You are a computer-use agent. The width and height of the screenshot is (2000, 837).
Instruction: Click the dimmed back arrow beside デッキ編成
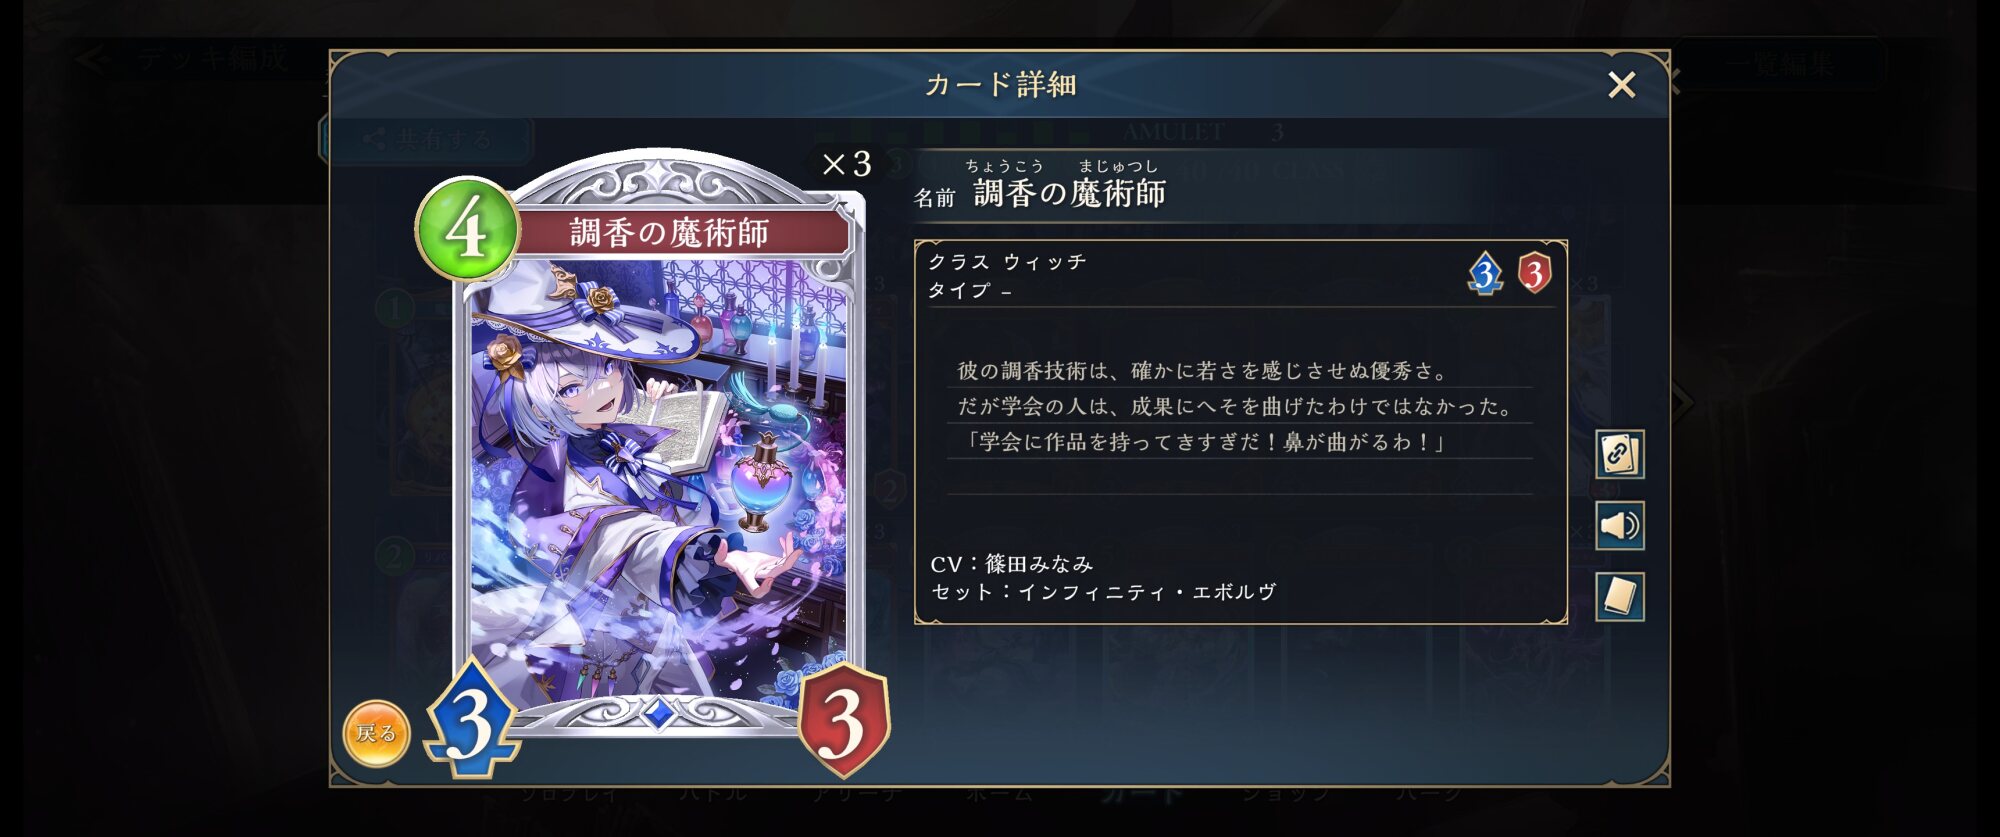coord(93,59)
